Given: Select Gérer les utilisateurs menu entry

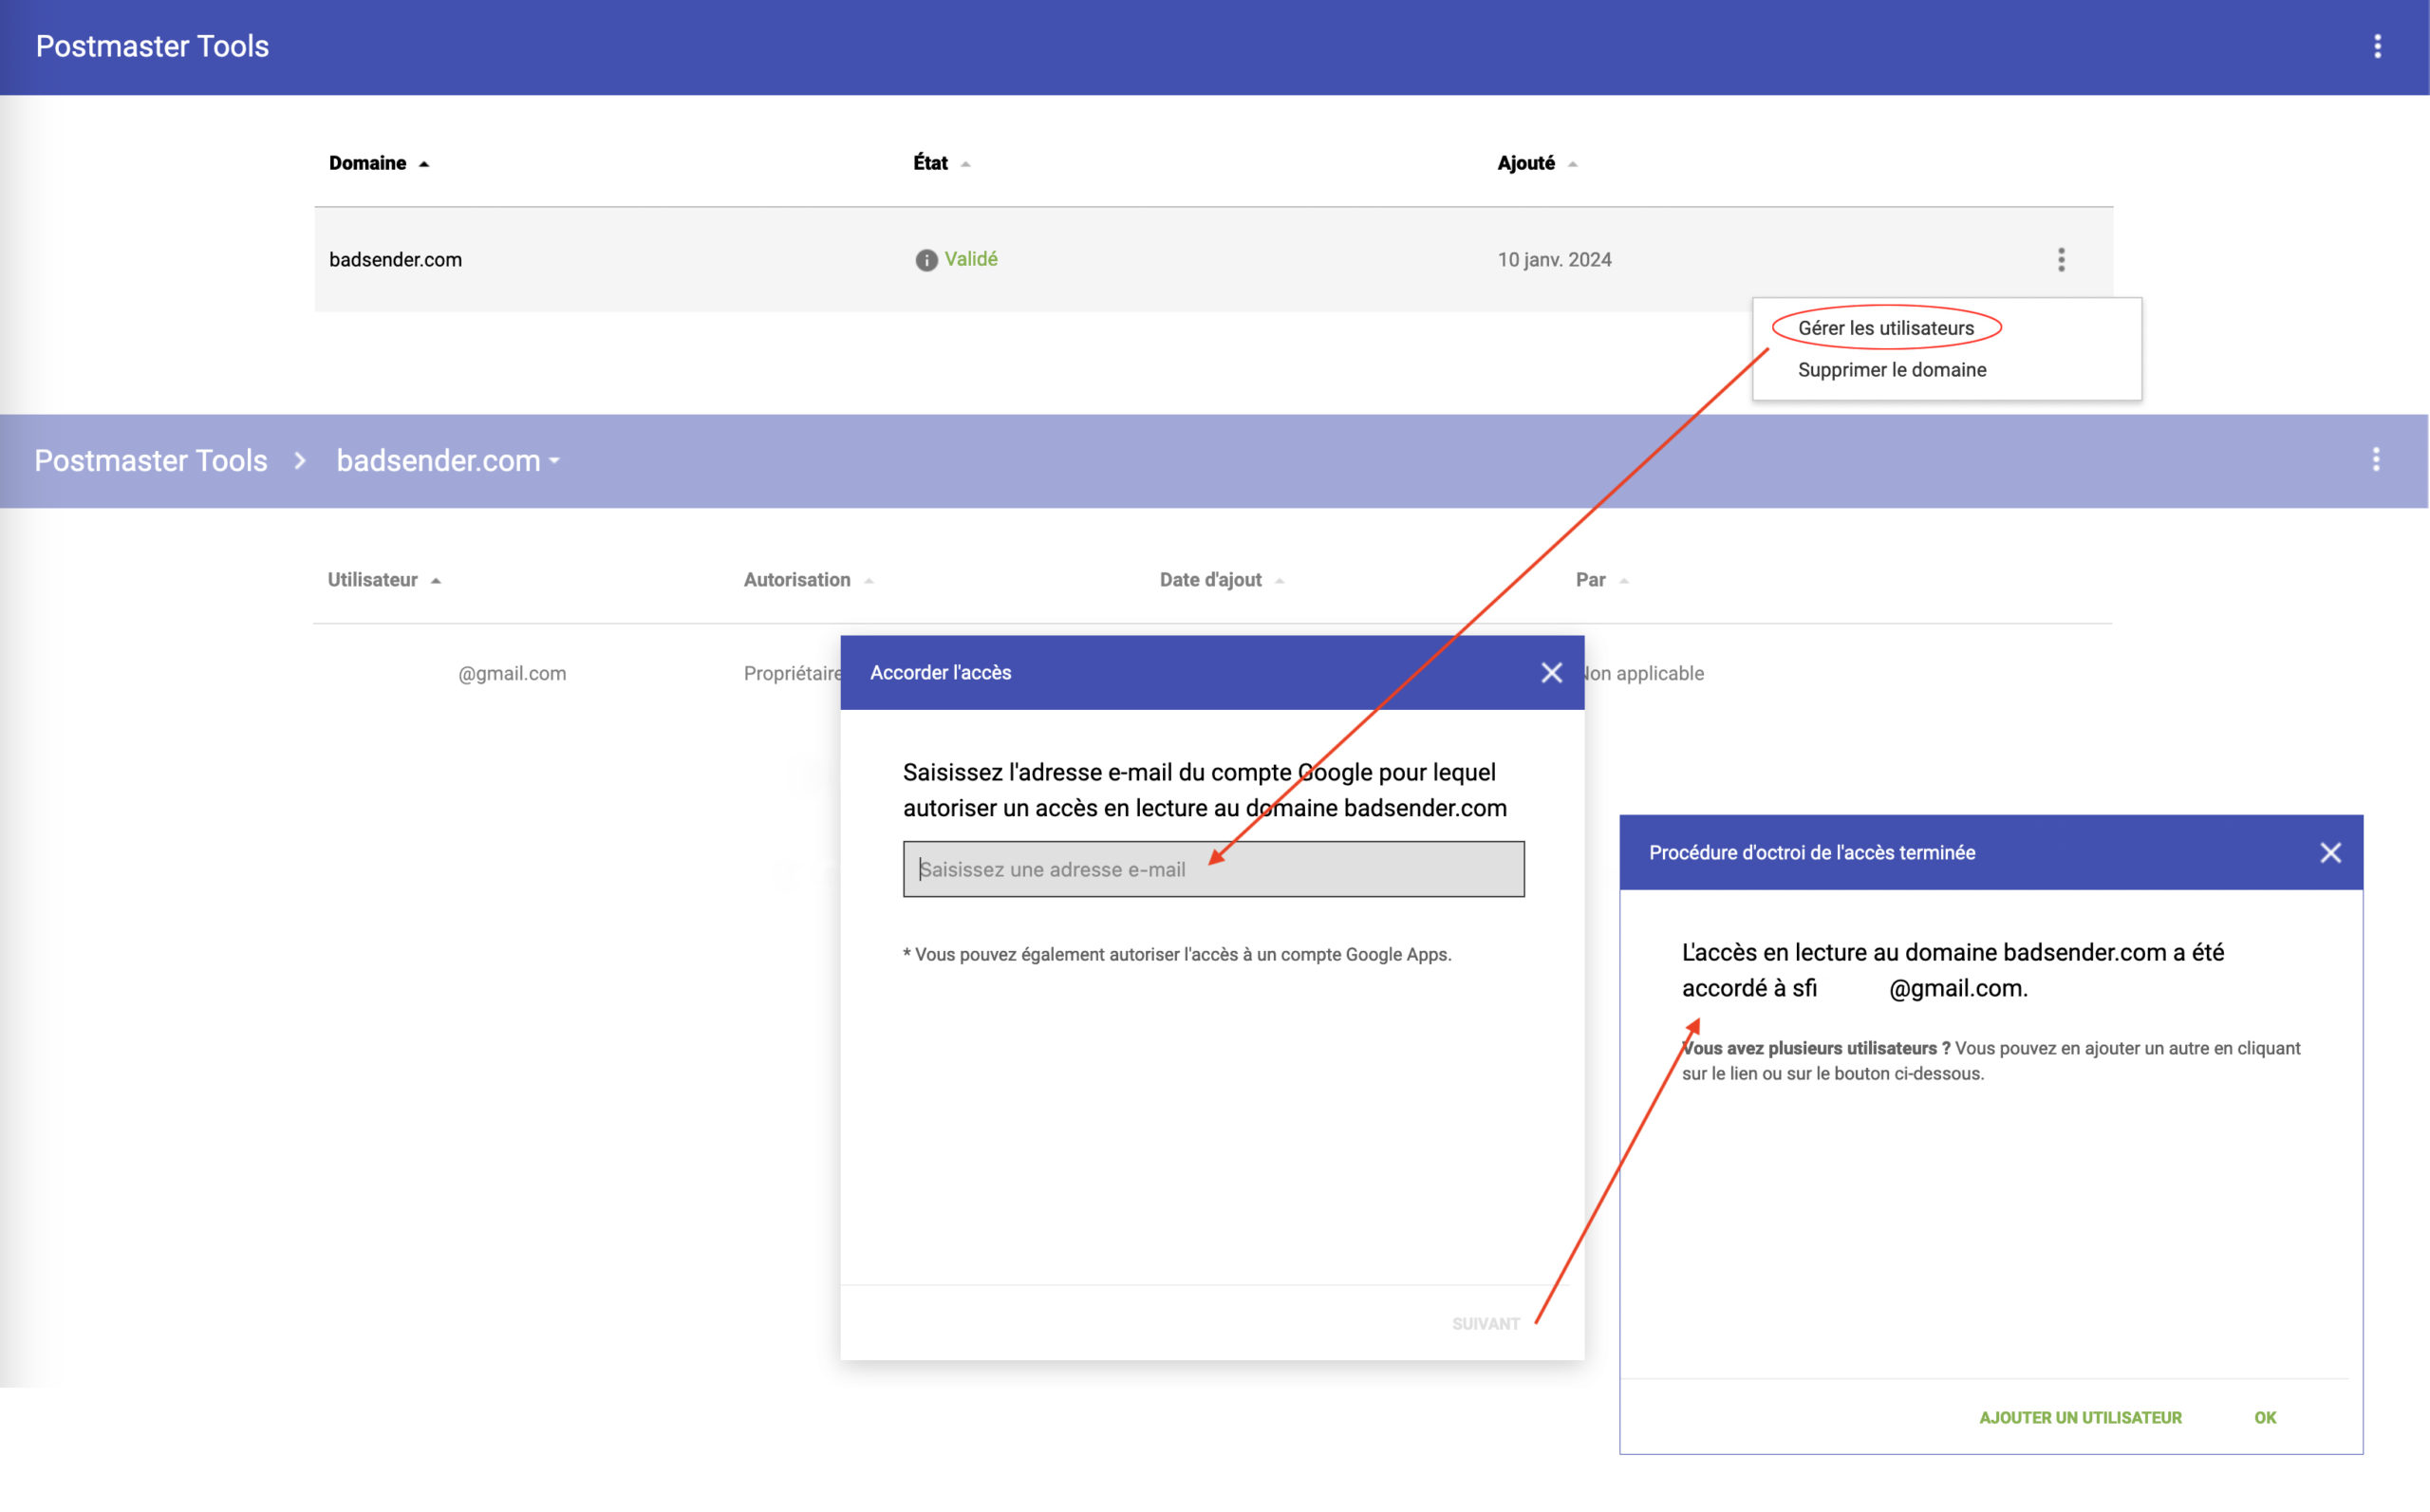Looking at the screenshot, I should point(1886,328).
